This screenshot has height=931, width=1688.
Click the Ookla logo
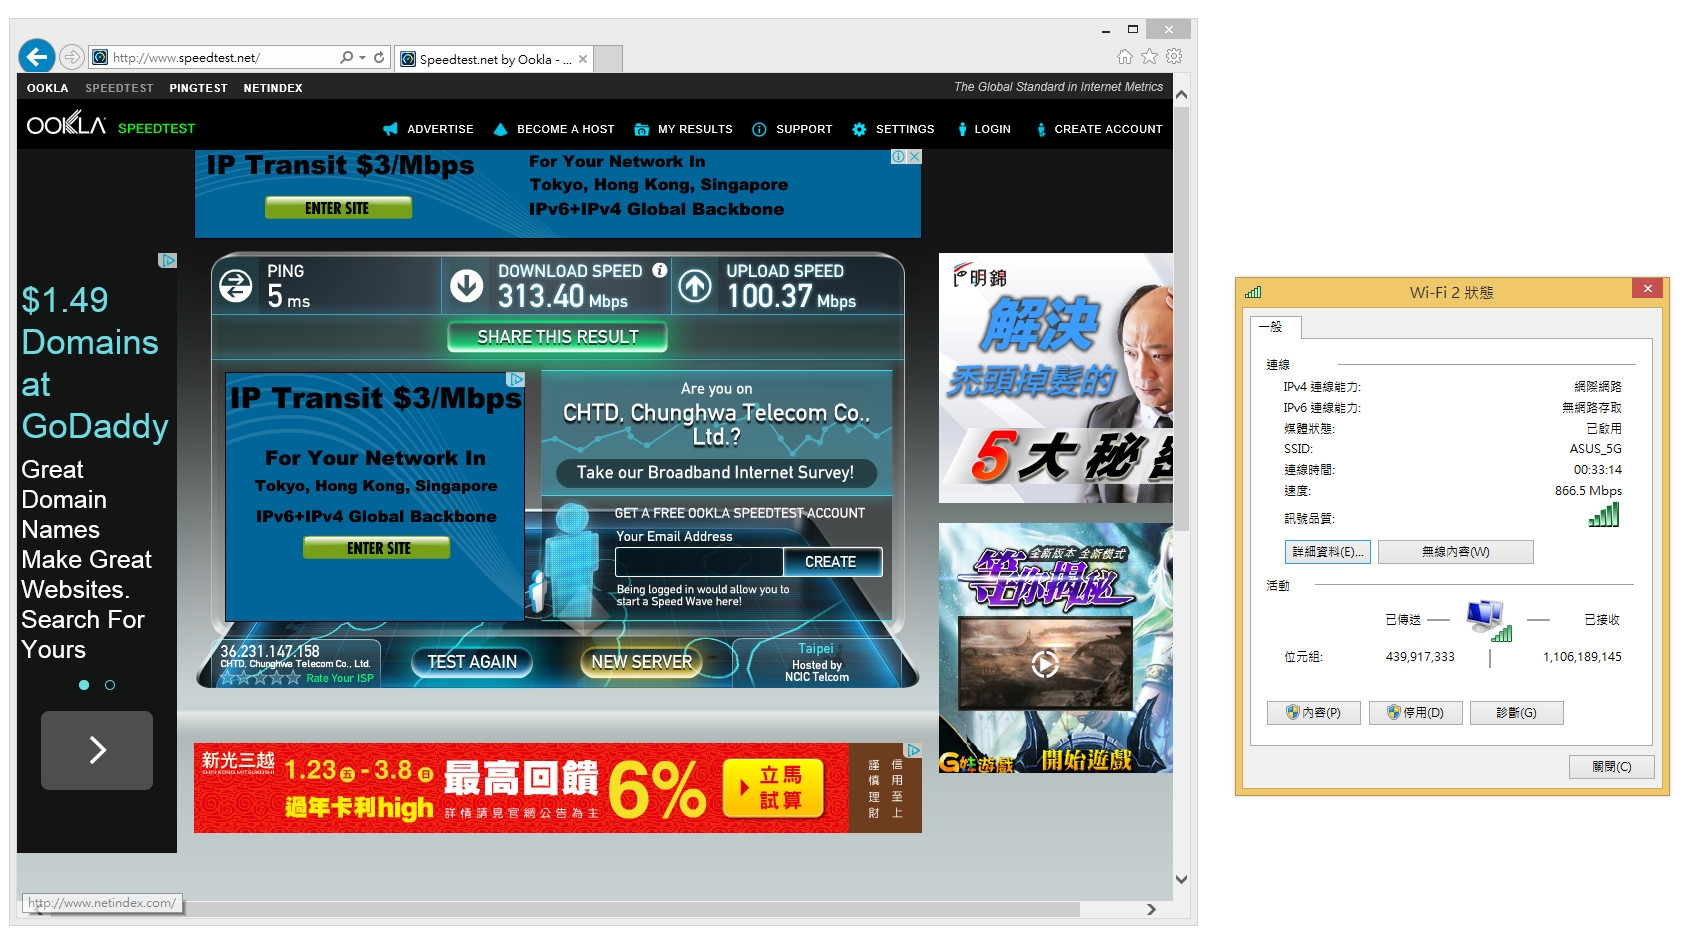point(66,125)
